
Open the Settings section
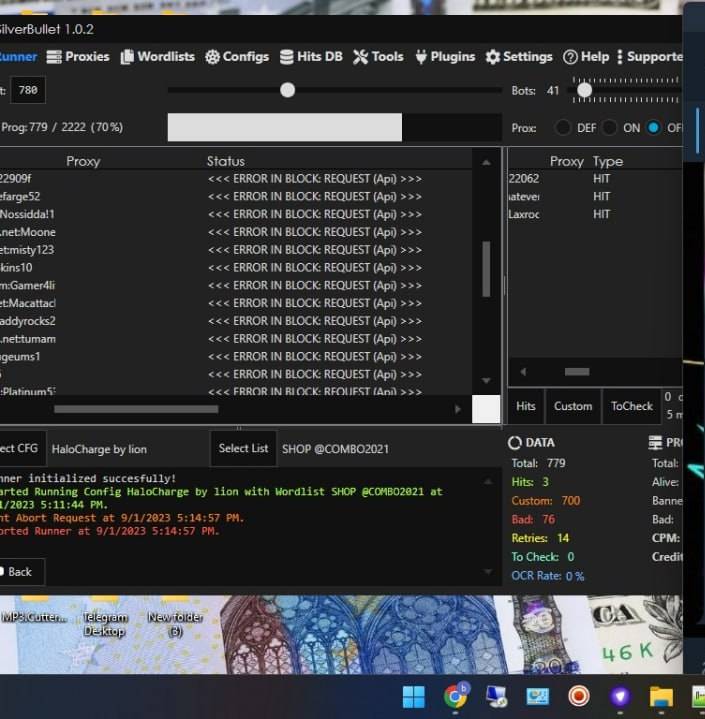click(519, 57)
